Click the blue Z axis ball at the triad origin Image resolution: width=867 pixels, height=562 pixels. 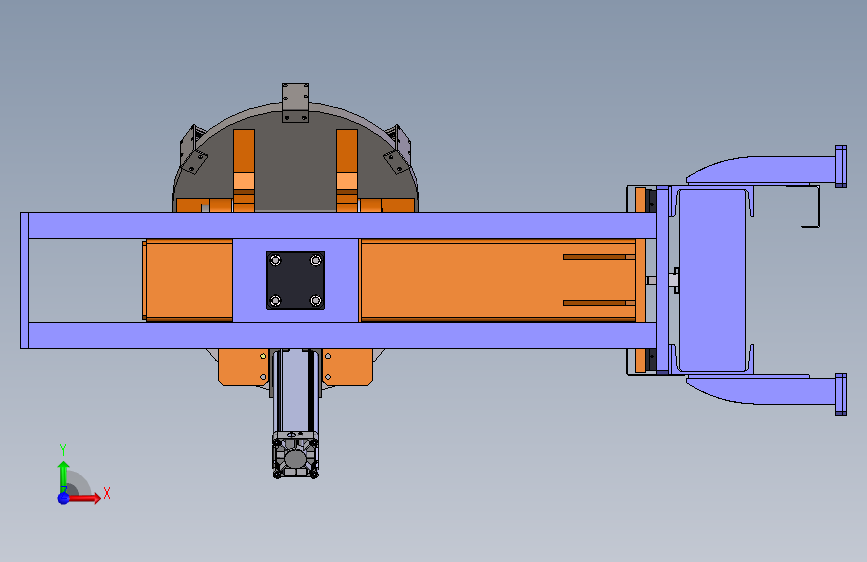point(64,498)
